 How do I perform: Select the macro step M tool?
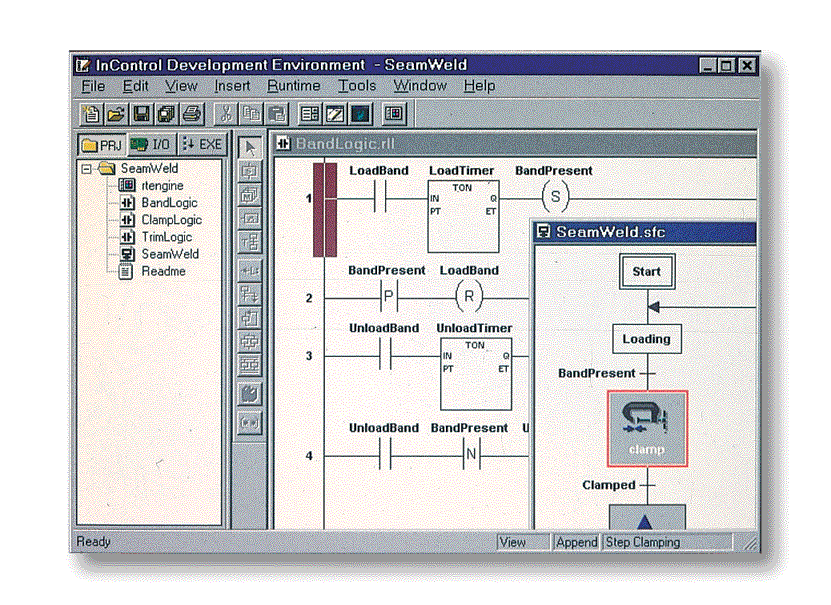pyautogui.click(x=250, y=195)
